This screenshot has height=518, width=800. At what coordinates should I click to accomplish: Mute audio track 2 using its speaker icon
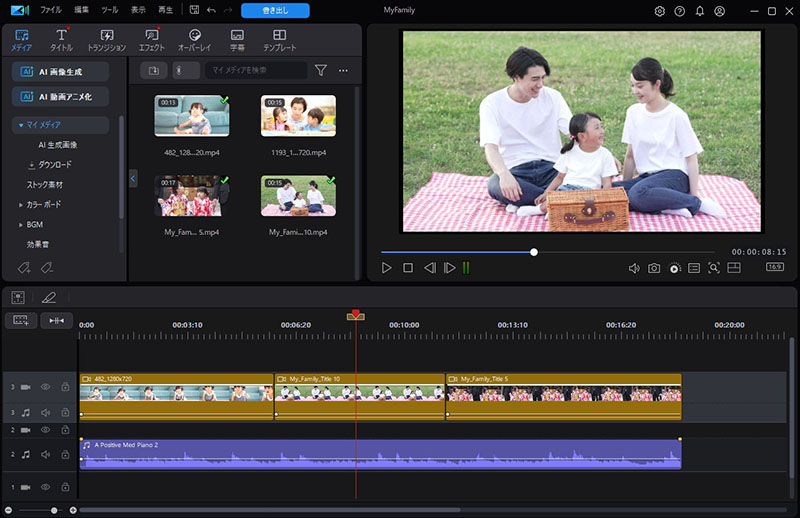pyautogui.click(x=45, y=454)
